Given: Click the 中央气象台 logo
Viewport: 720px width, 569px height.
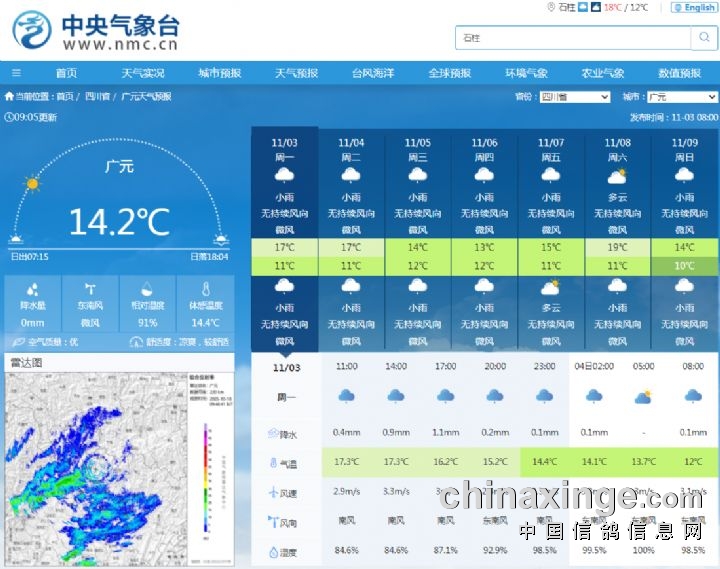Looking at the screenshot, I should click(95, 31).
